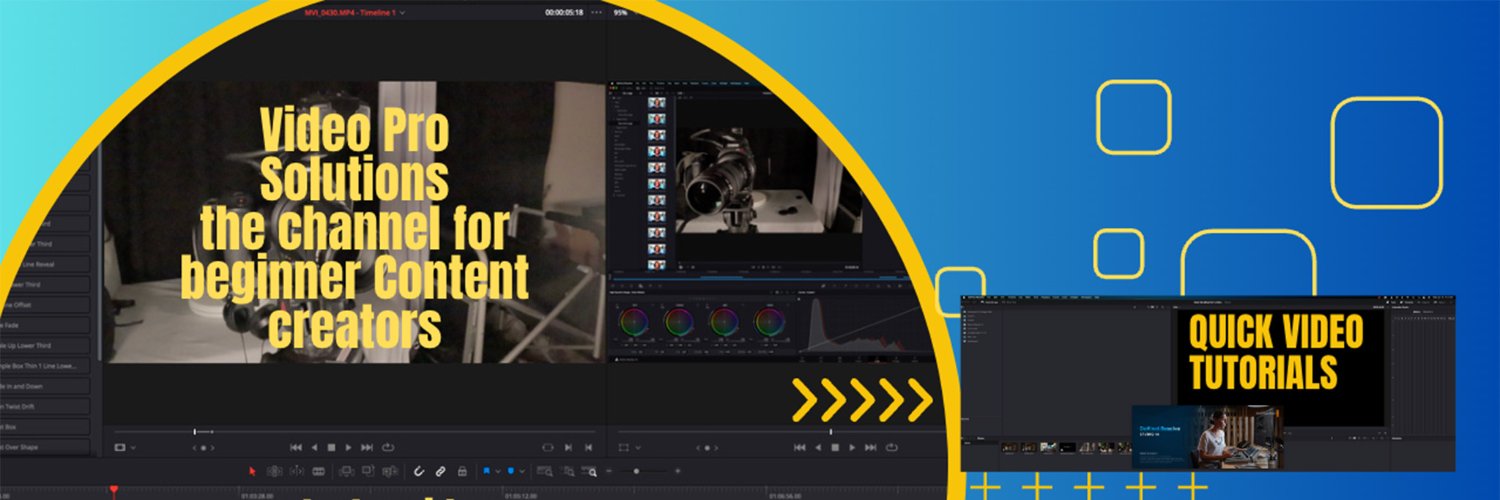This screenshot has height=500, width=1500.
Task: Expand the source viewer mode dropdown arrow
Action: coord(133,448)
